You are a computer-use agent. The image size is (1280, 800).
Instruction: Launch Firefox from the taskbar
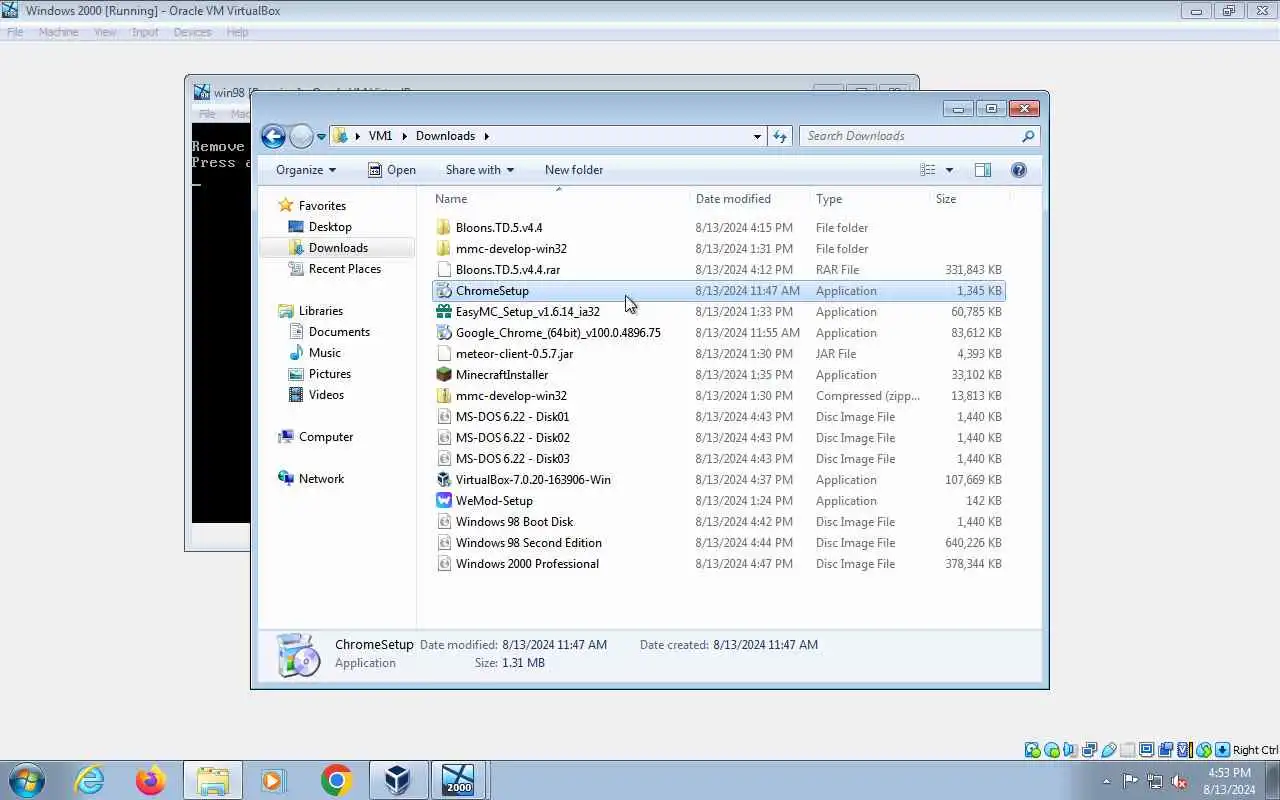click(151, 780)
